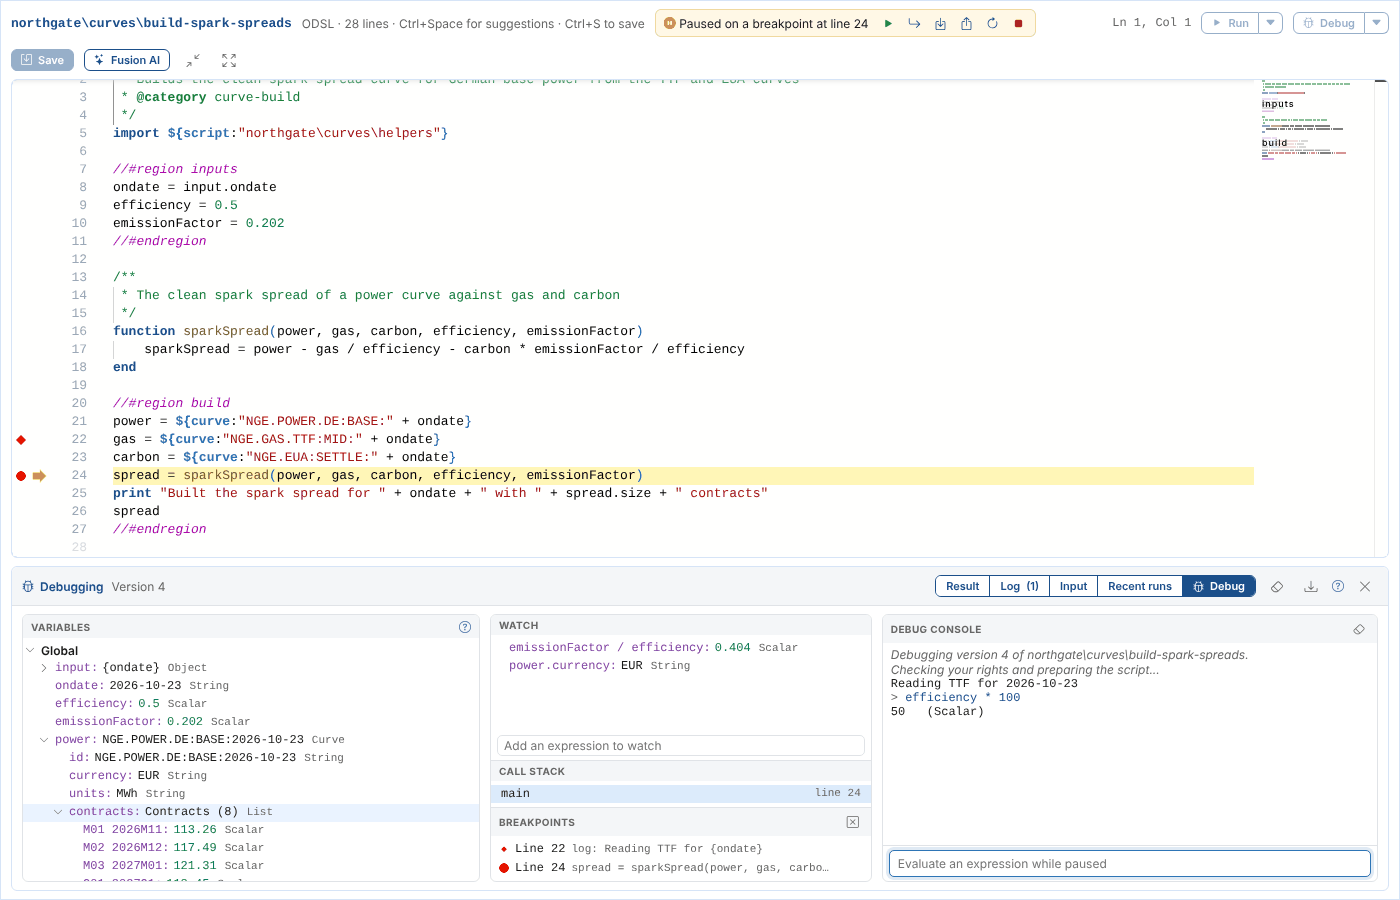Download the output with the download icon
The image size is (1400, 900).
pos(1311,587)
